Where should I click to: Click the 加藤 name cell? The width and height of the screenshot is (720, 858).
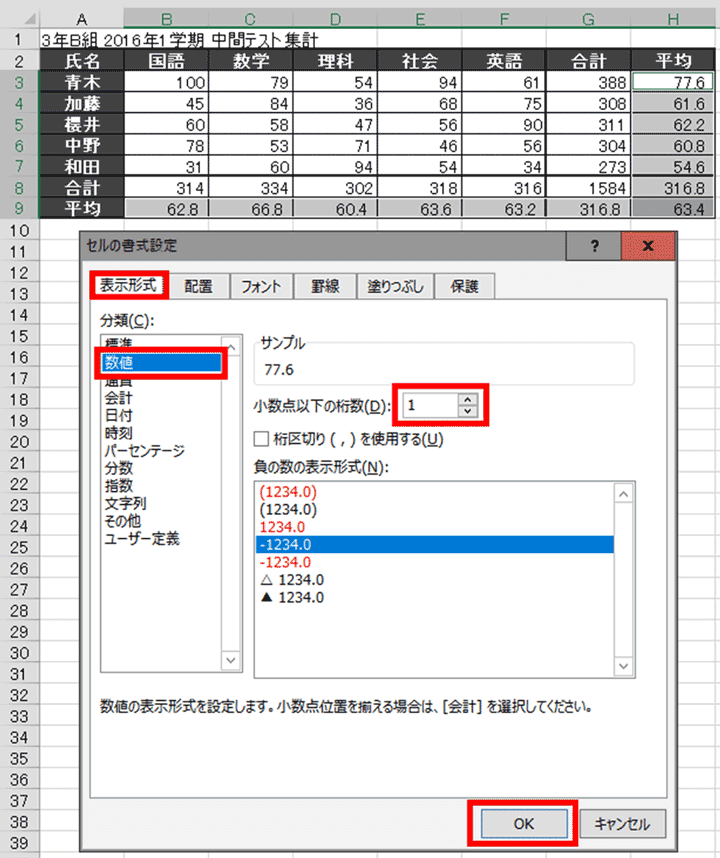click(82, 103)
